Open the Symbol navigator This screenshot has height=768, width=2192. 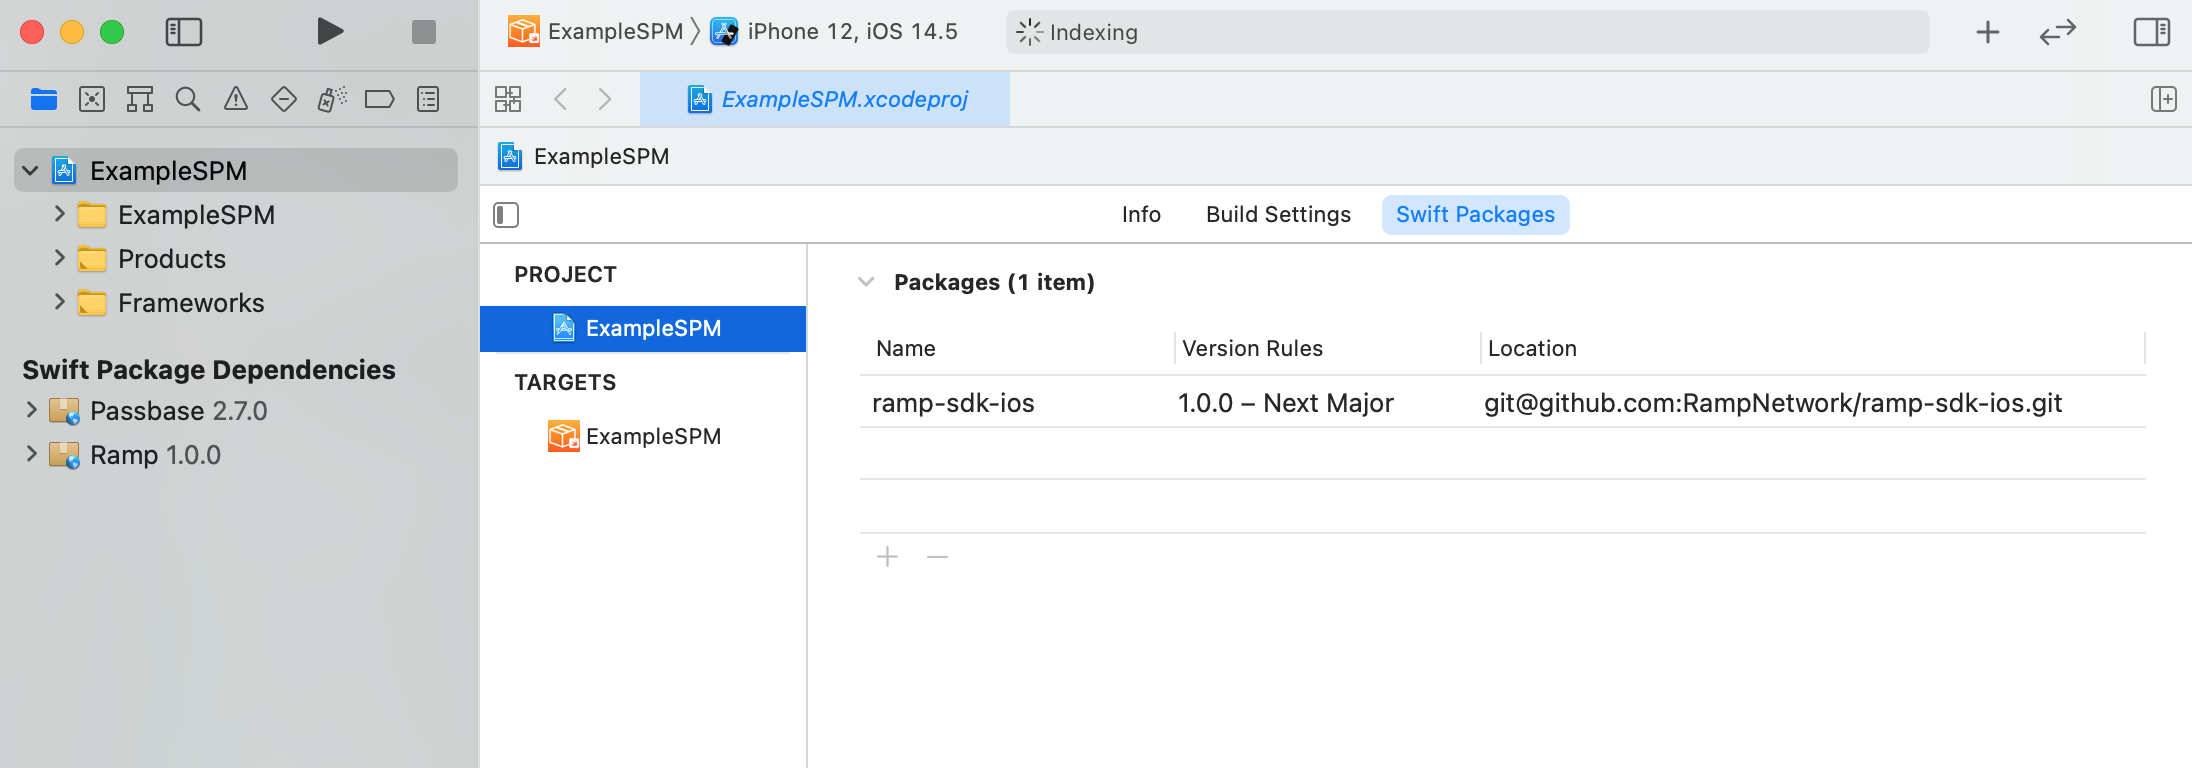pyautogui.click(x=140, y=99)
